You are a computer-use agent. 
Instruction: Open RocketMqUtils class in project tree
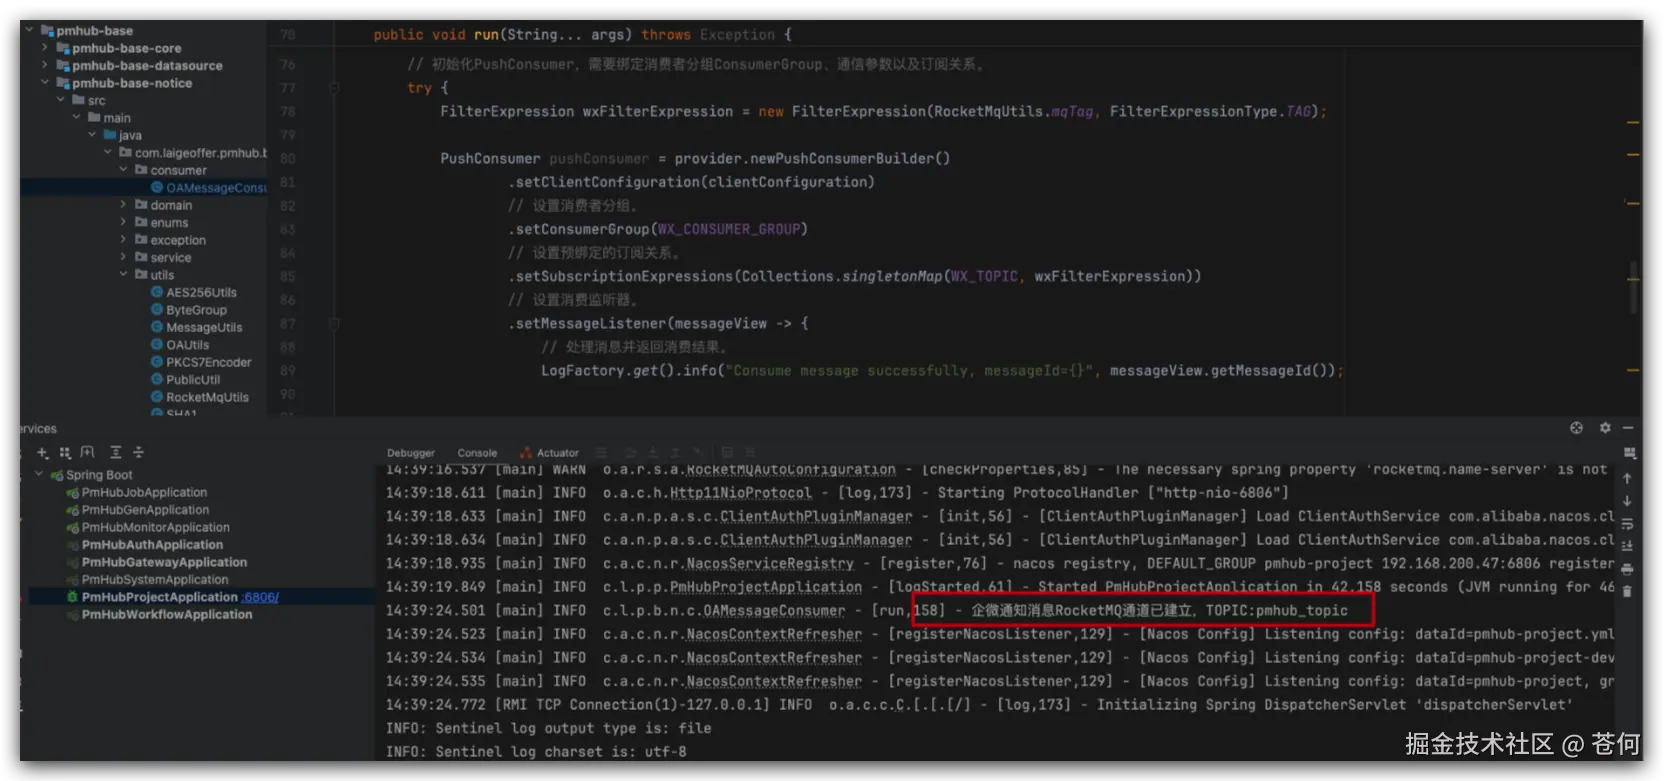click(x=207, y=397)
